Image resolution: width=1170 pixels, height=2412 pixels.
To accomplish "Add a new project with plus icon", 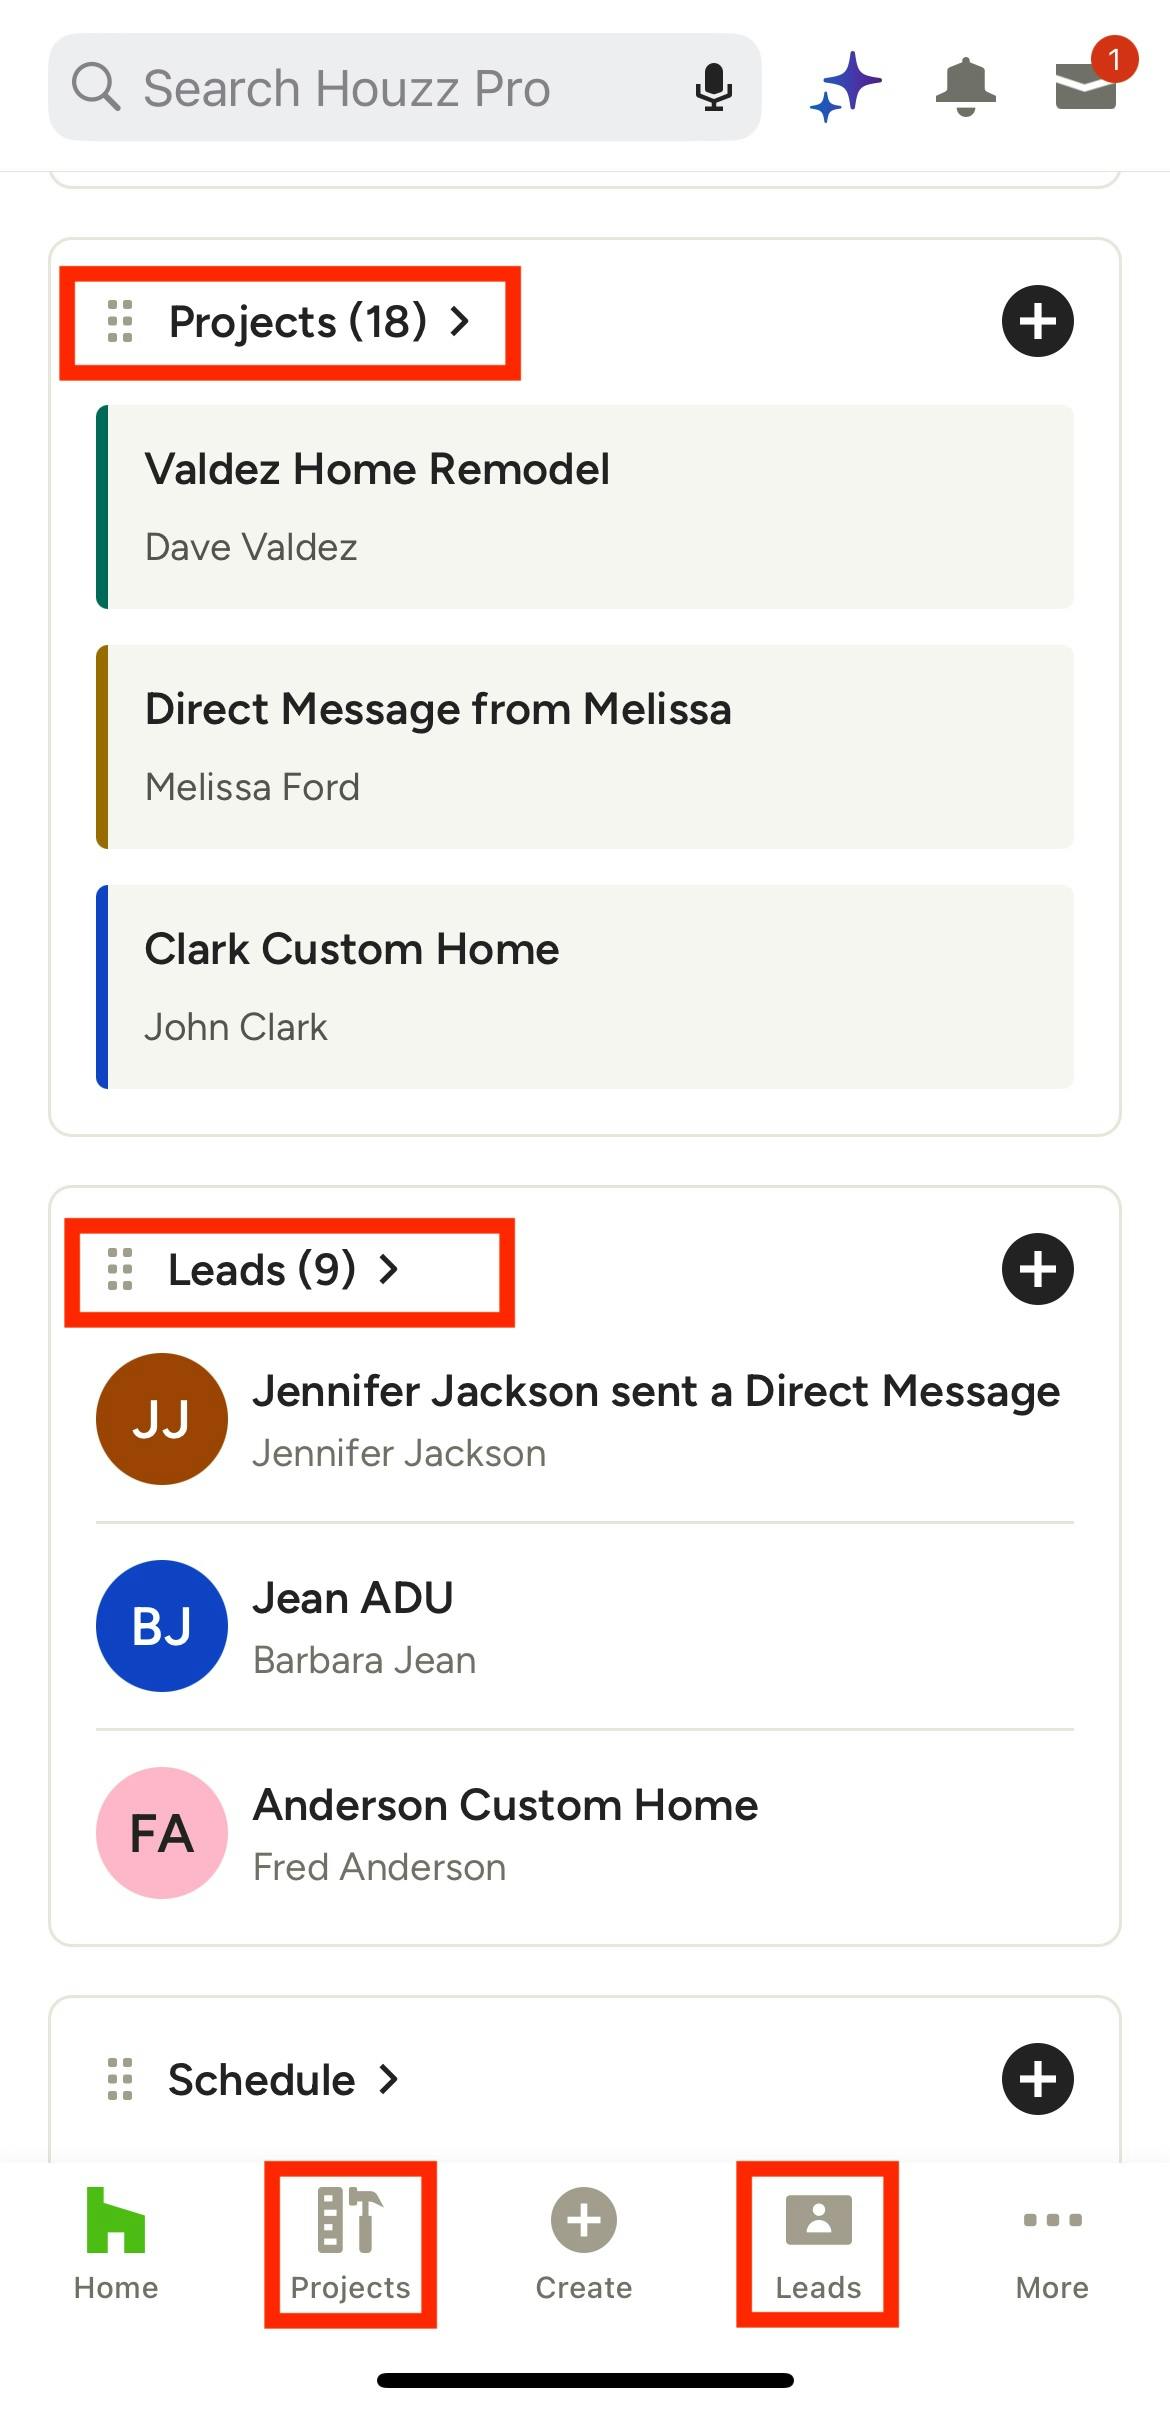I will click(1037, 321).
